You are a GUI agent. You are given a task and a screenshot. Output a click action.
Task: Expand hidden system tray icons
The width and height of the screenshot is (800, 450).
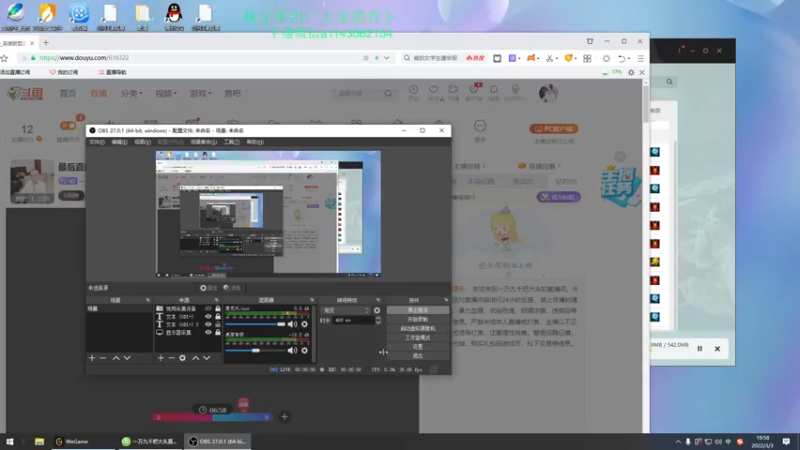[678, 442]
